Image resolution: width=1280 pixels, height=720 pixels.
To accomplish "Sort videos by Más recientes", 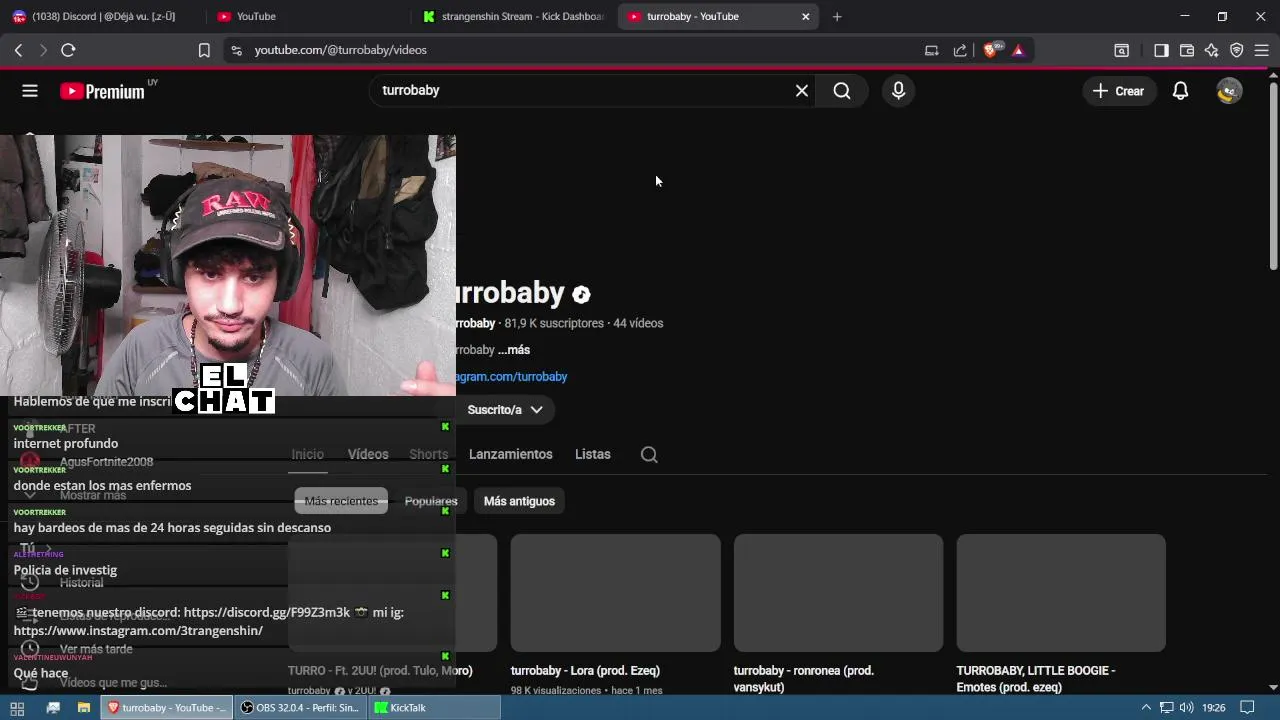I will [341, 501].
